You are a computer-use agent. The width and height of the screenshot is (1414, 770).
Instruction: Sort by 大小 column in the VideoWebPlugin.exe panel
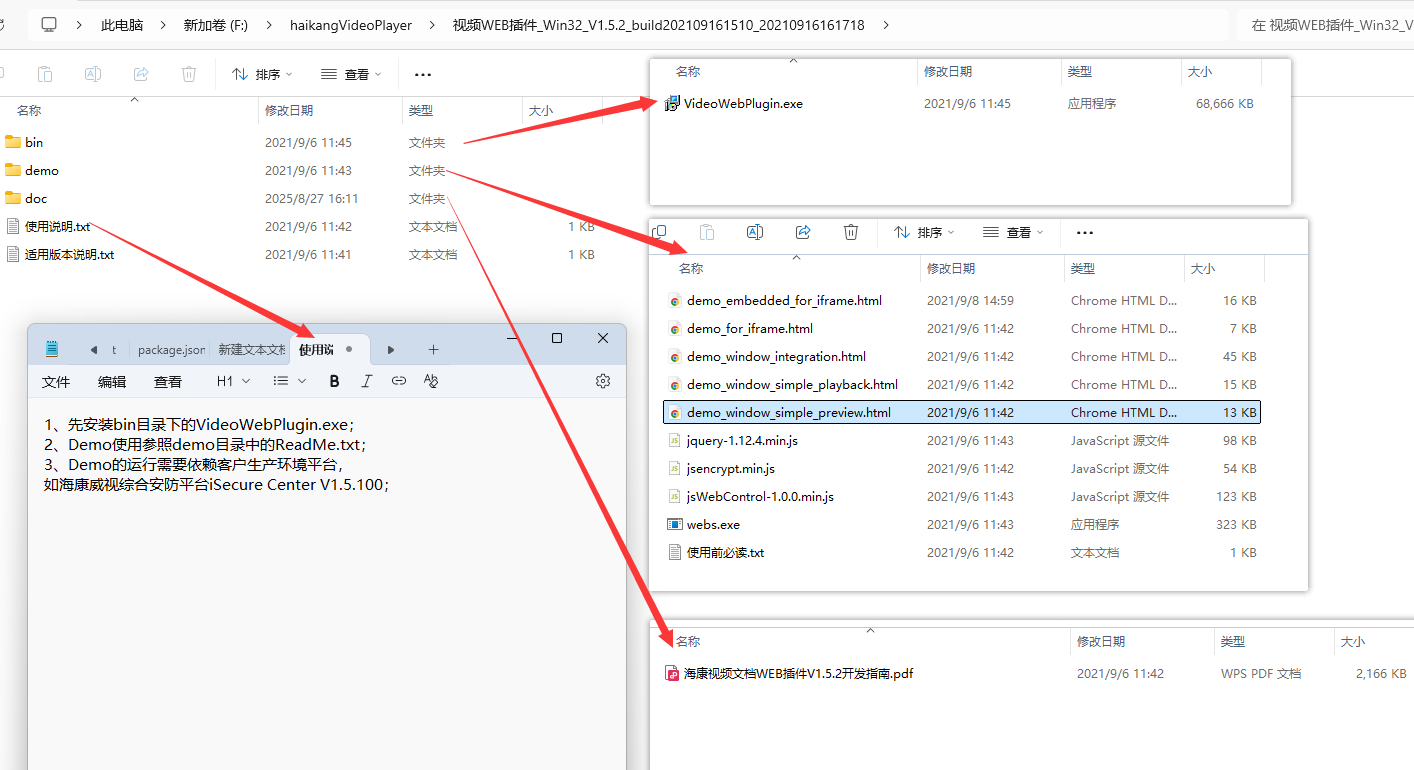[1200, 72]
